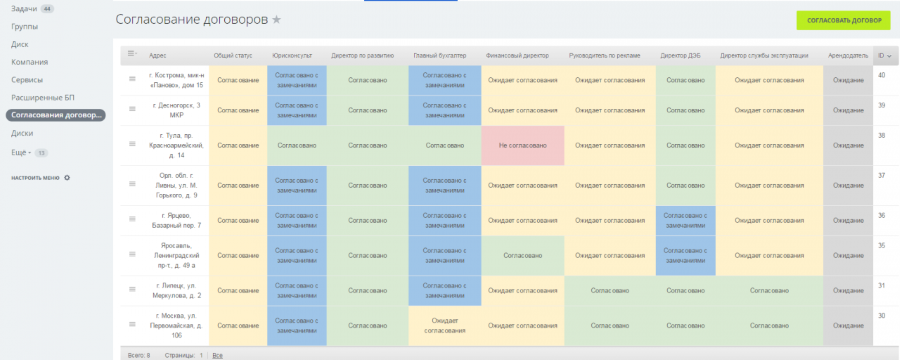Open row menu icon for Липецк row

click(132, 289)
